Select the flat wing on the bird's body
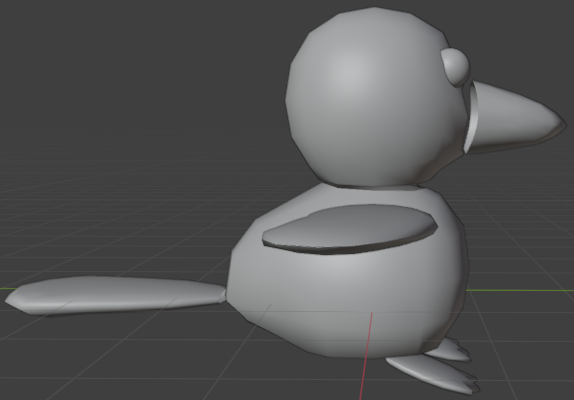The width and height of the screenshot is (574, 400). (x=350, y=229)
